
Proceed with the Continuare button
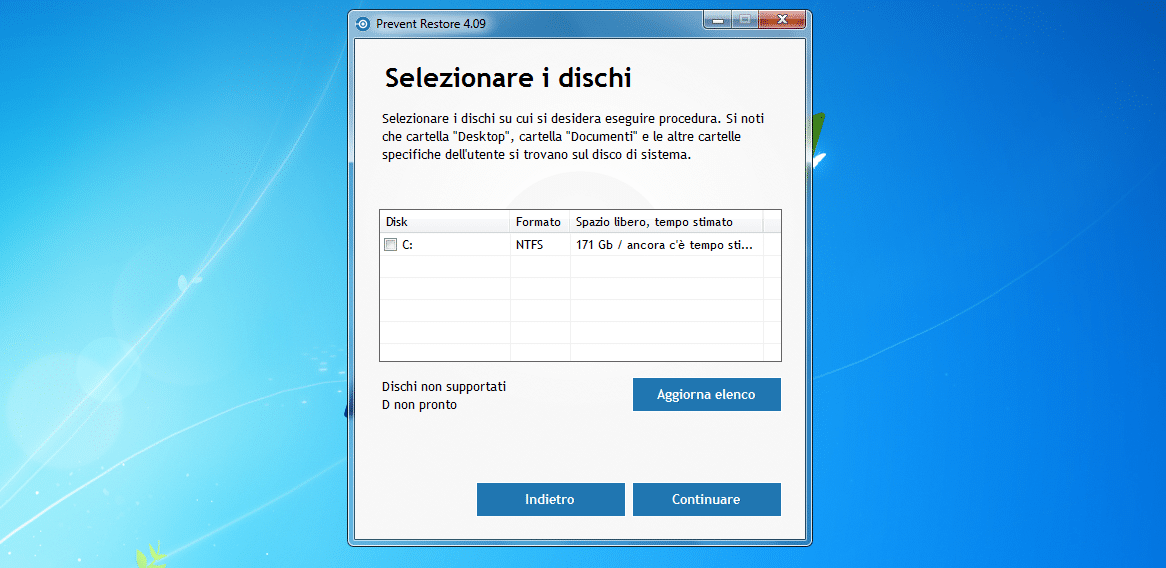coord(706,499)
